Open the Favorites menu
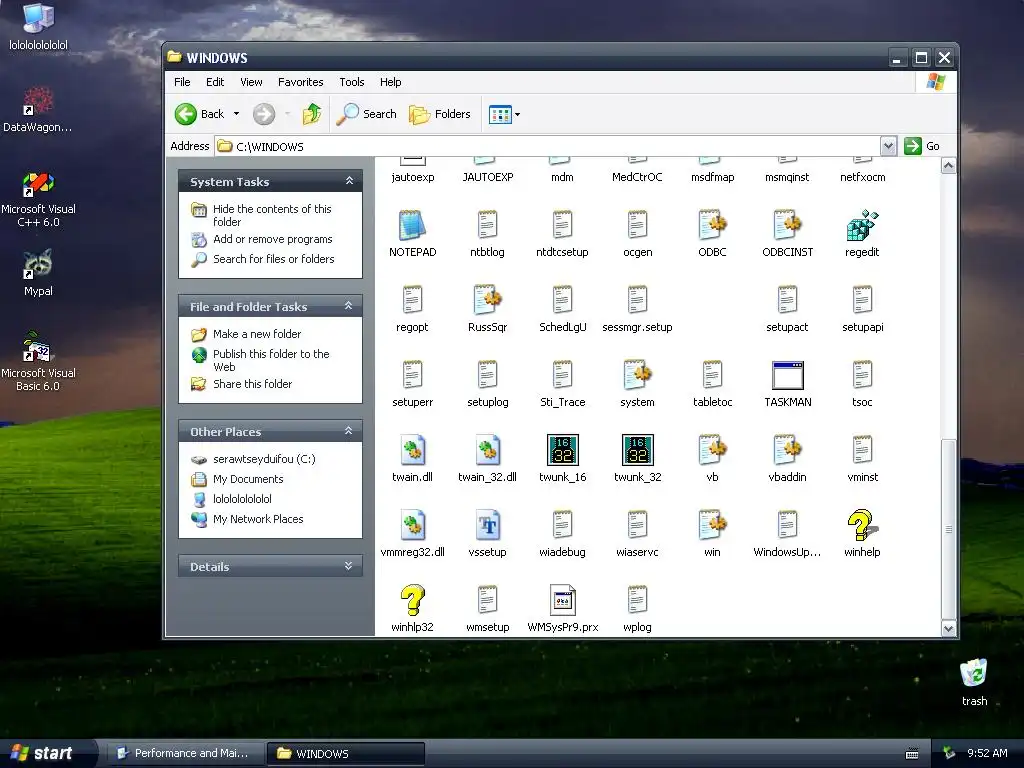 click(300, 82)
